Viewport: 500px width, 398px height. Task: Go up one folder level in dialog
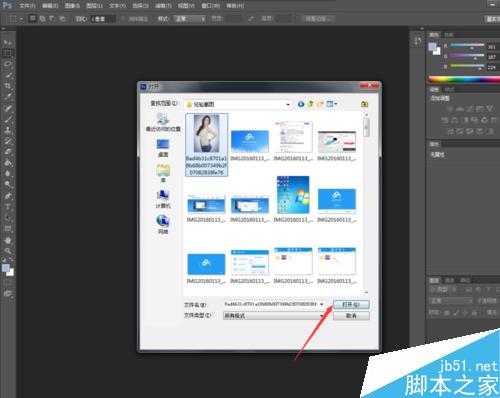pyautogui.click(x=310, y=104)
